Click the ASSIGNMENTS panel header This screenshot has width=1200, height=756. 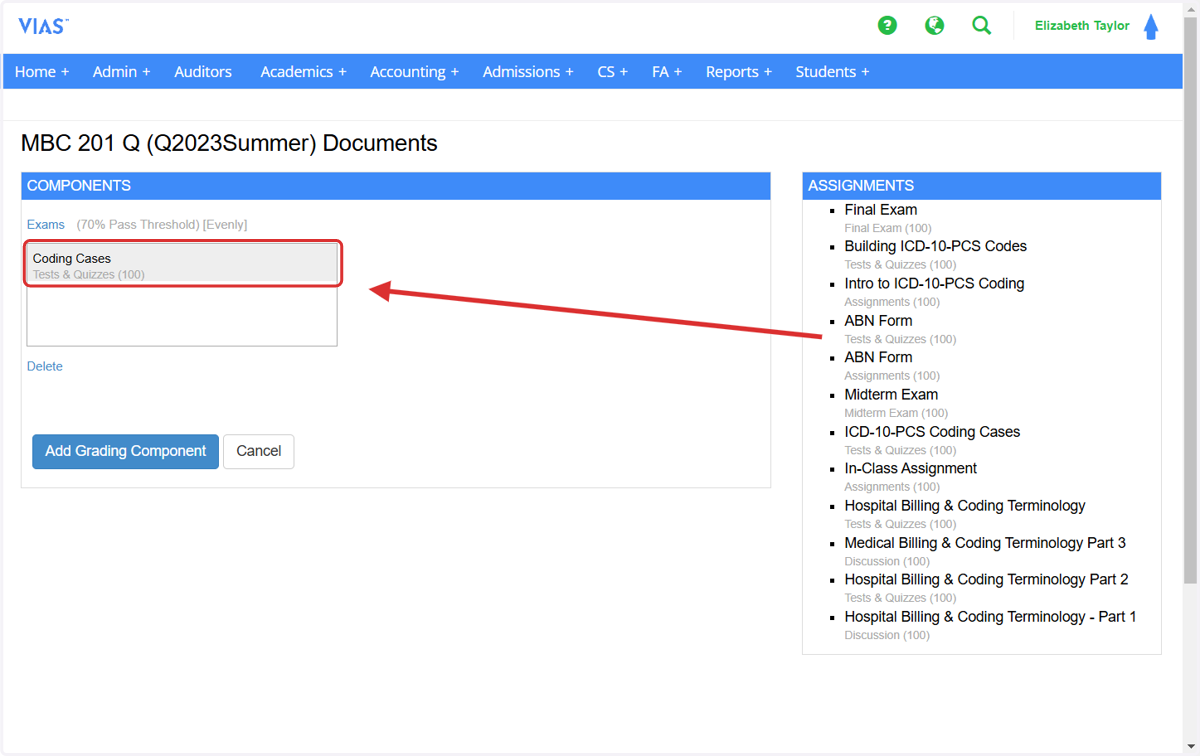[982, 186]
